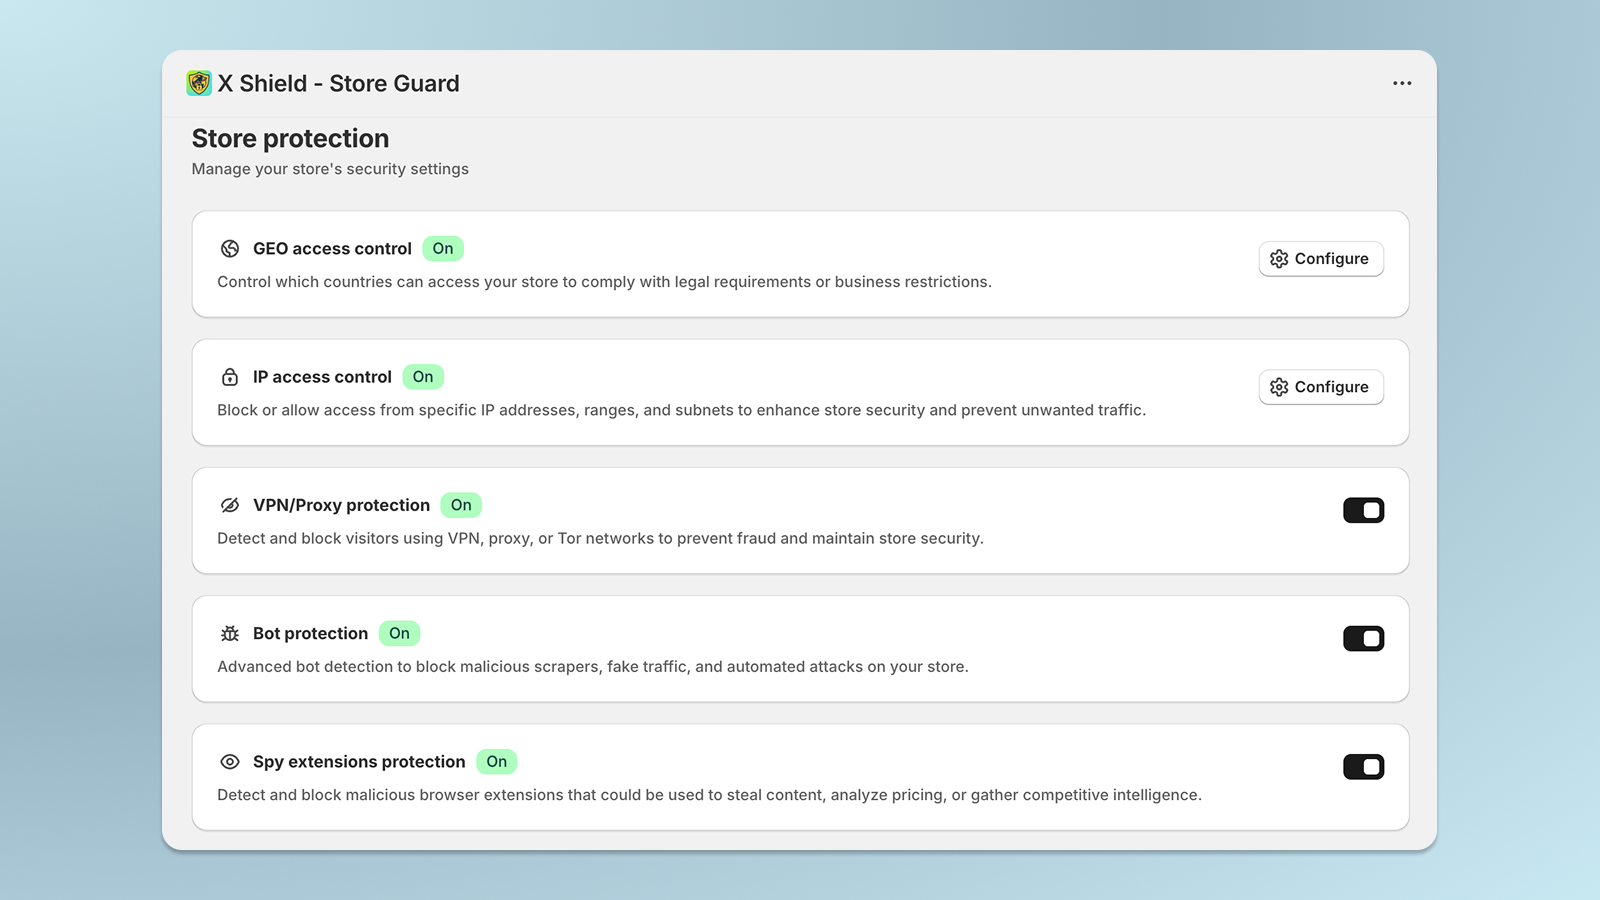The height and width of the screenshot is (900, 1600).
Task: Click the On badge of IP access control
Action: click(423, 377)
